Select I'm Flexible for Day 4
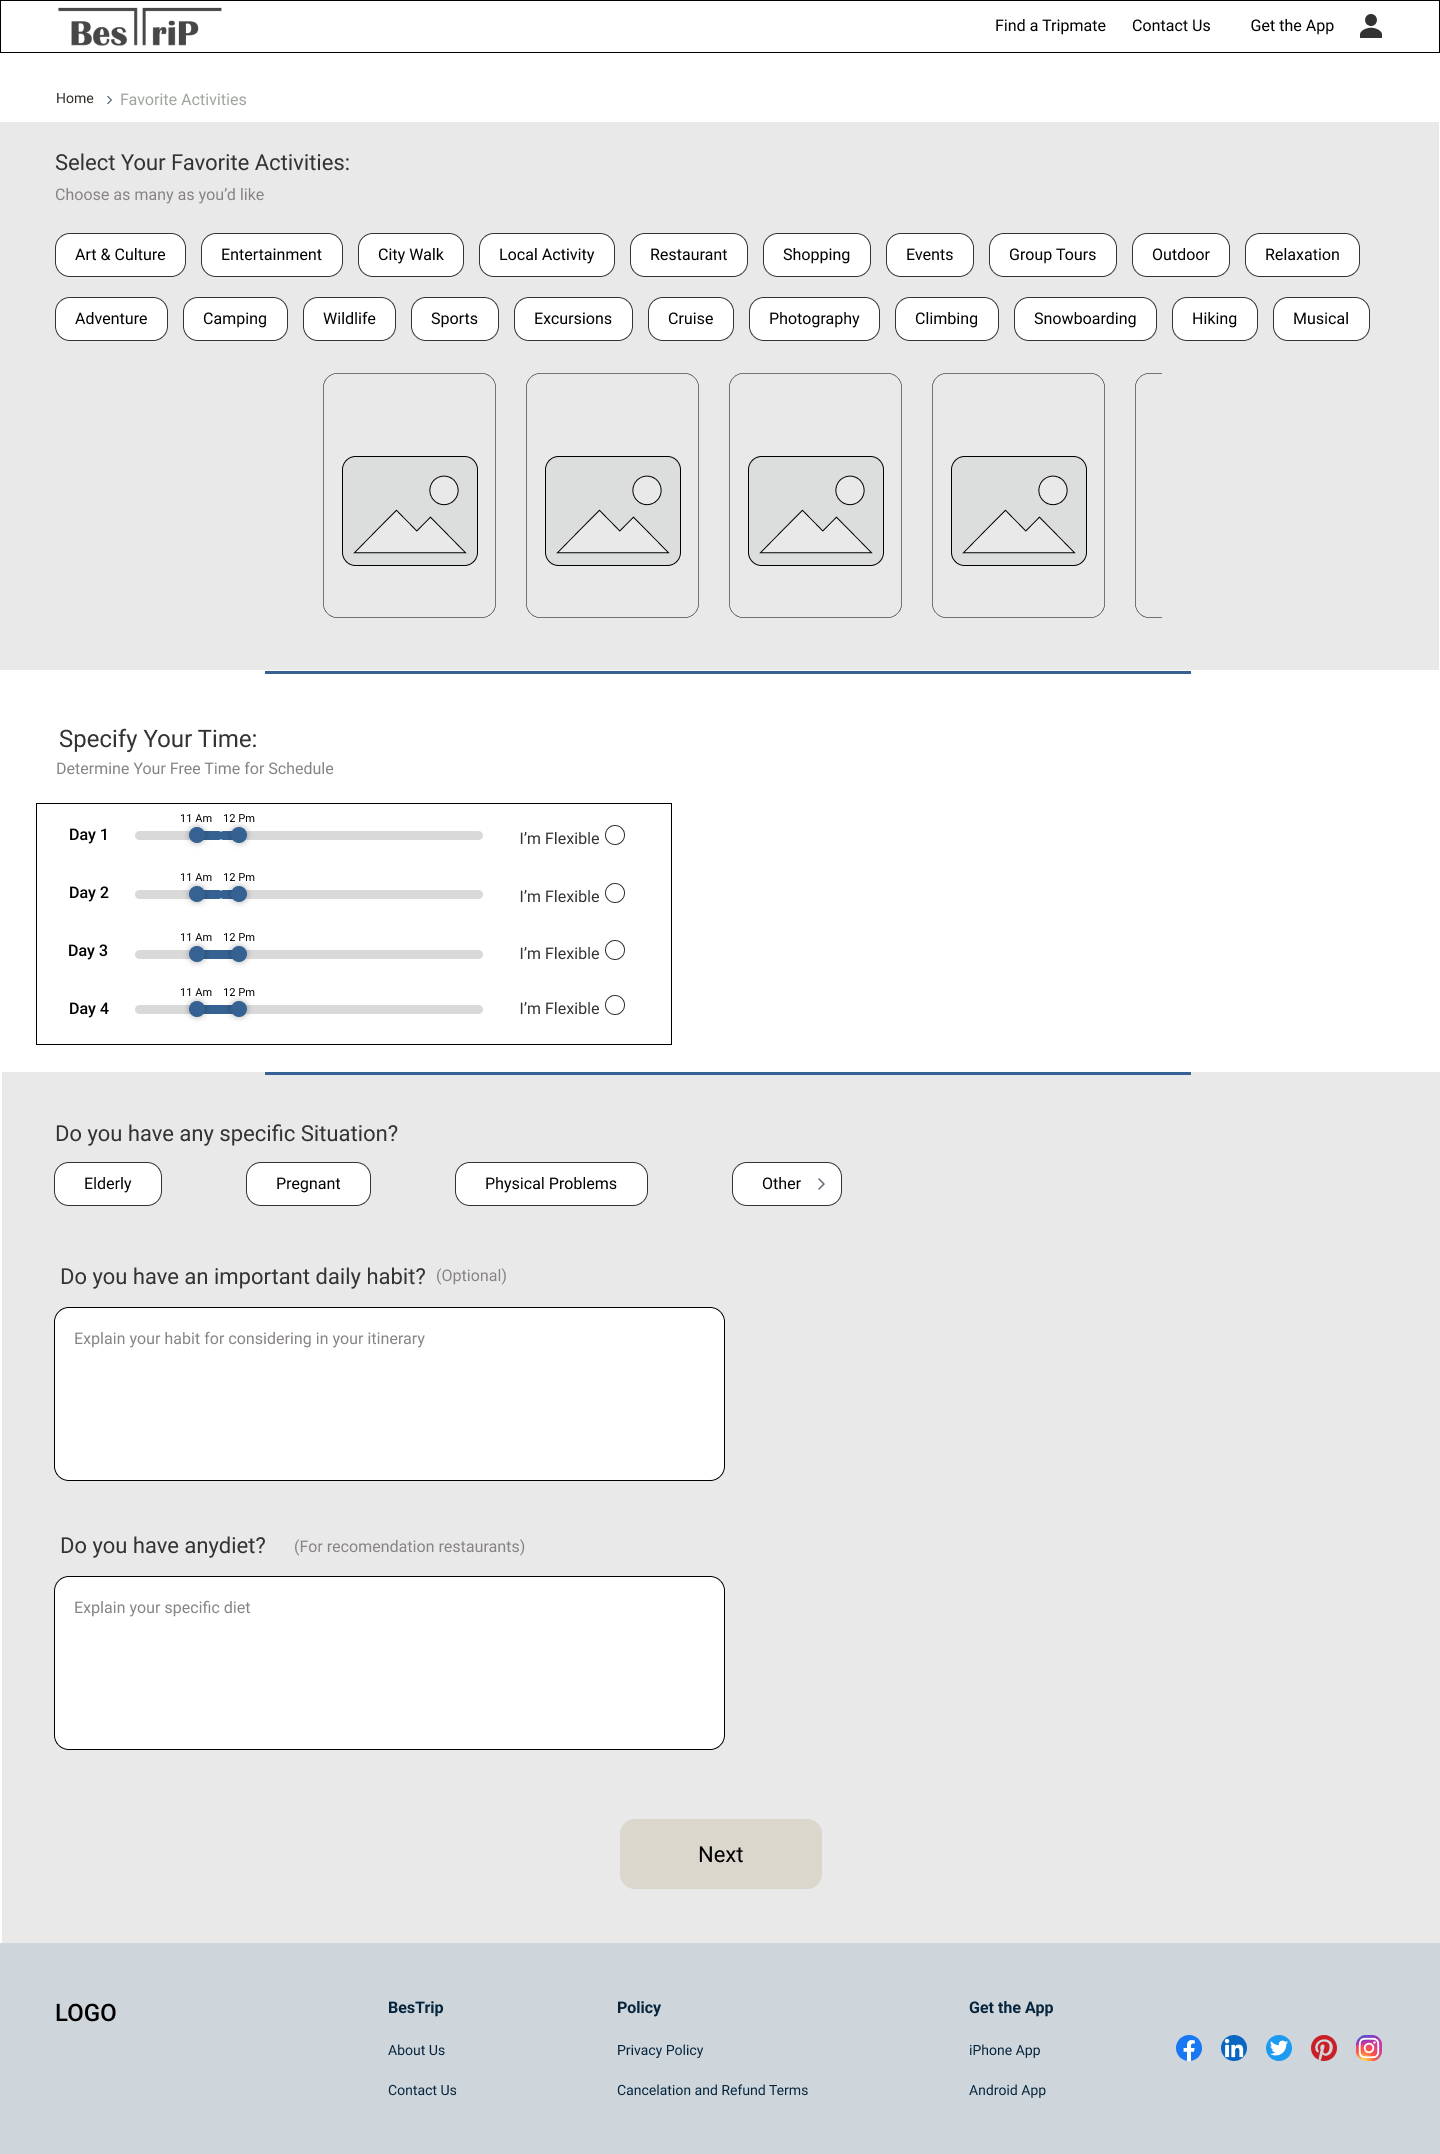The width and height of the screenshot is (1440, 2154). [615, 1005]
